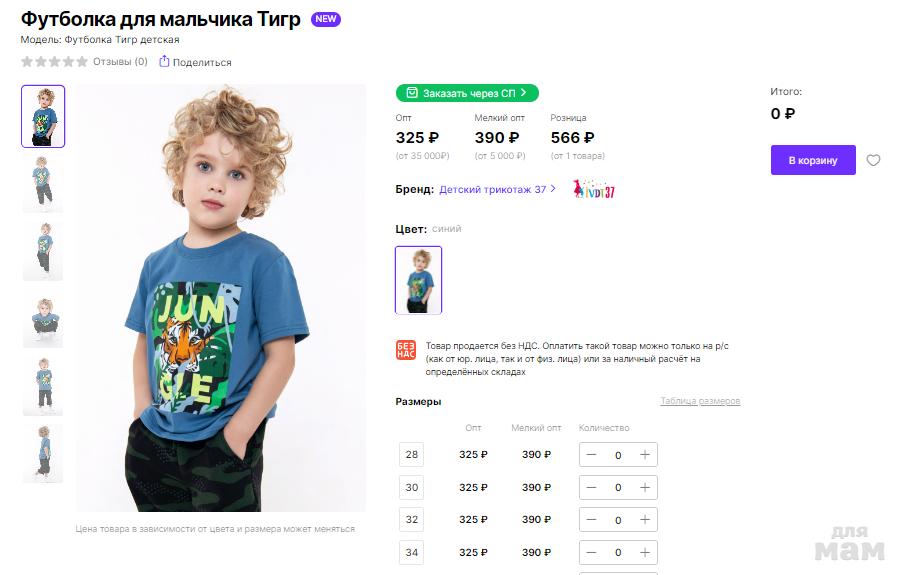The image size is (900, 575).
Task: Click the star rating icons
Action: (54, 62)
